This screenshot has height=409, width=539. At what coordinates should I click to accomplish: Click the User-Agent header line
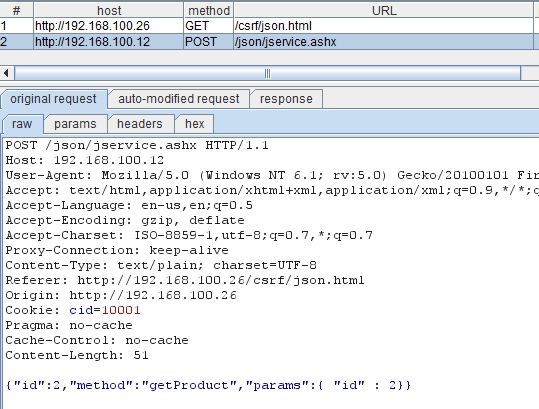272,175
